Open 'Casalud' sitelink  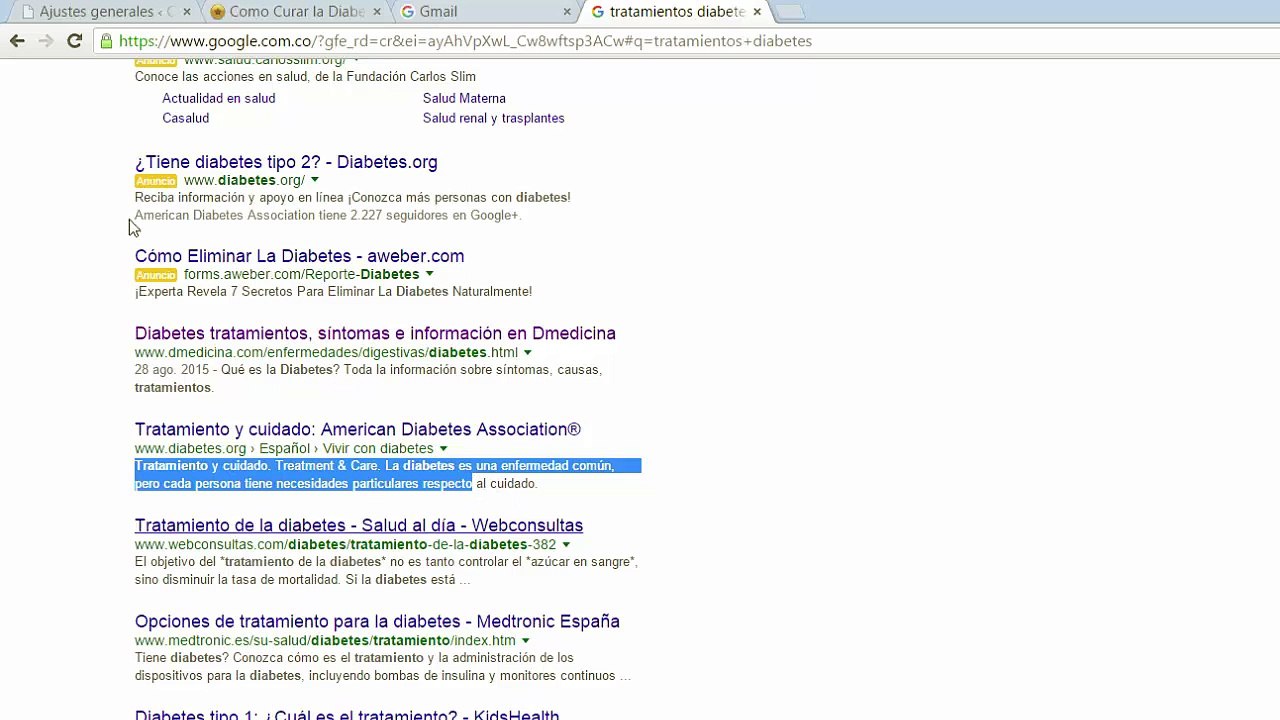click(x=186, y=118)
